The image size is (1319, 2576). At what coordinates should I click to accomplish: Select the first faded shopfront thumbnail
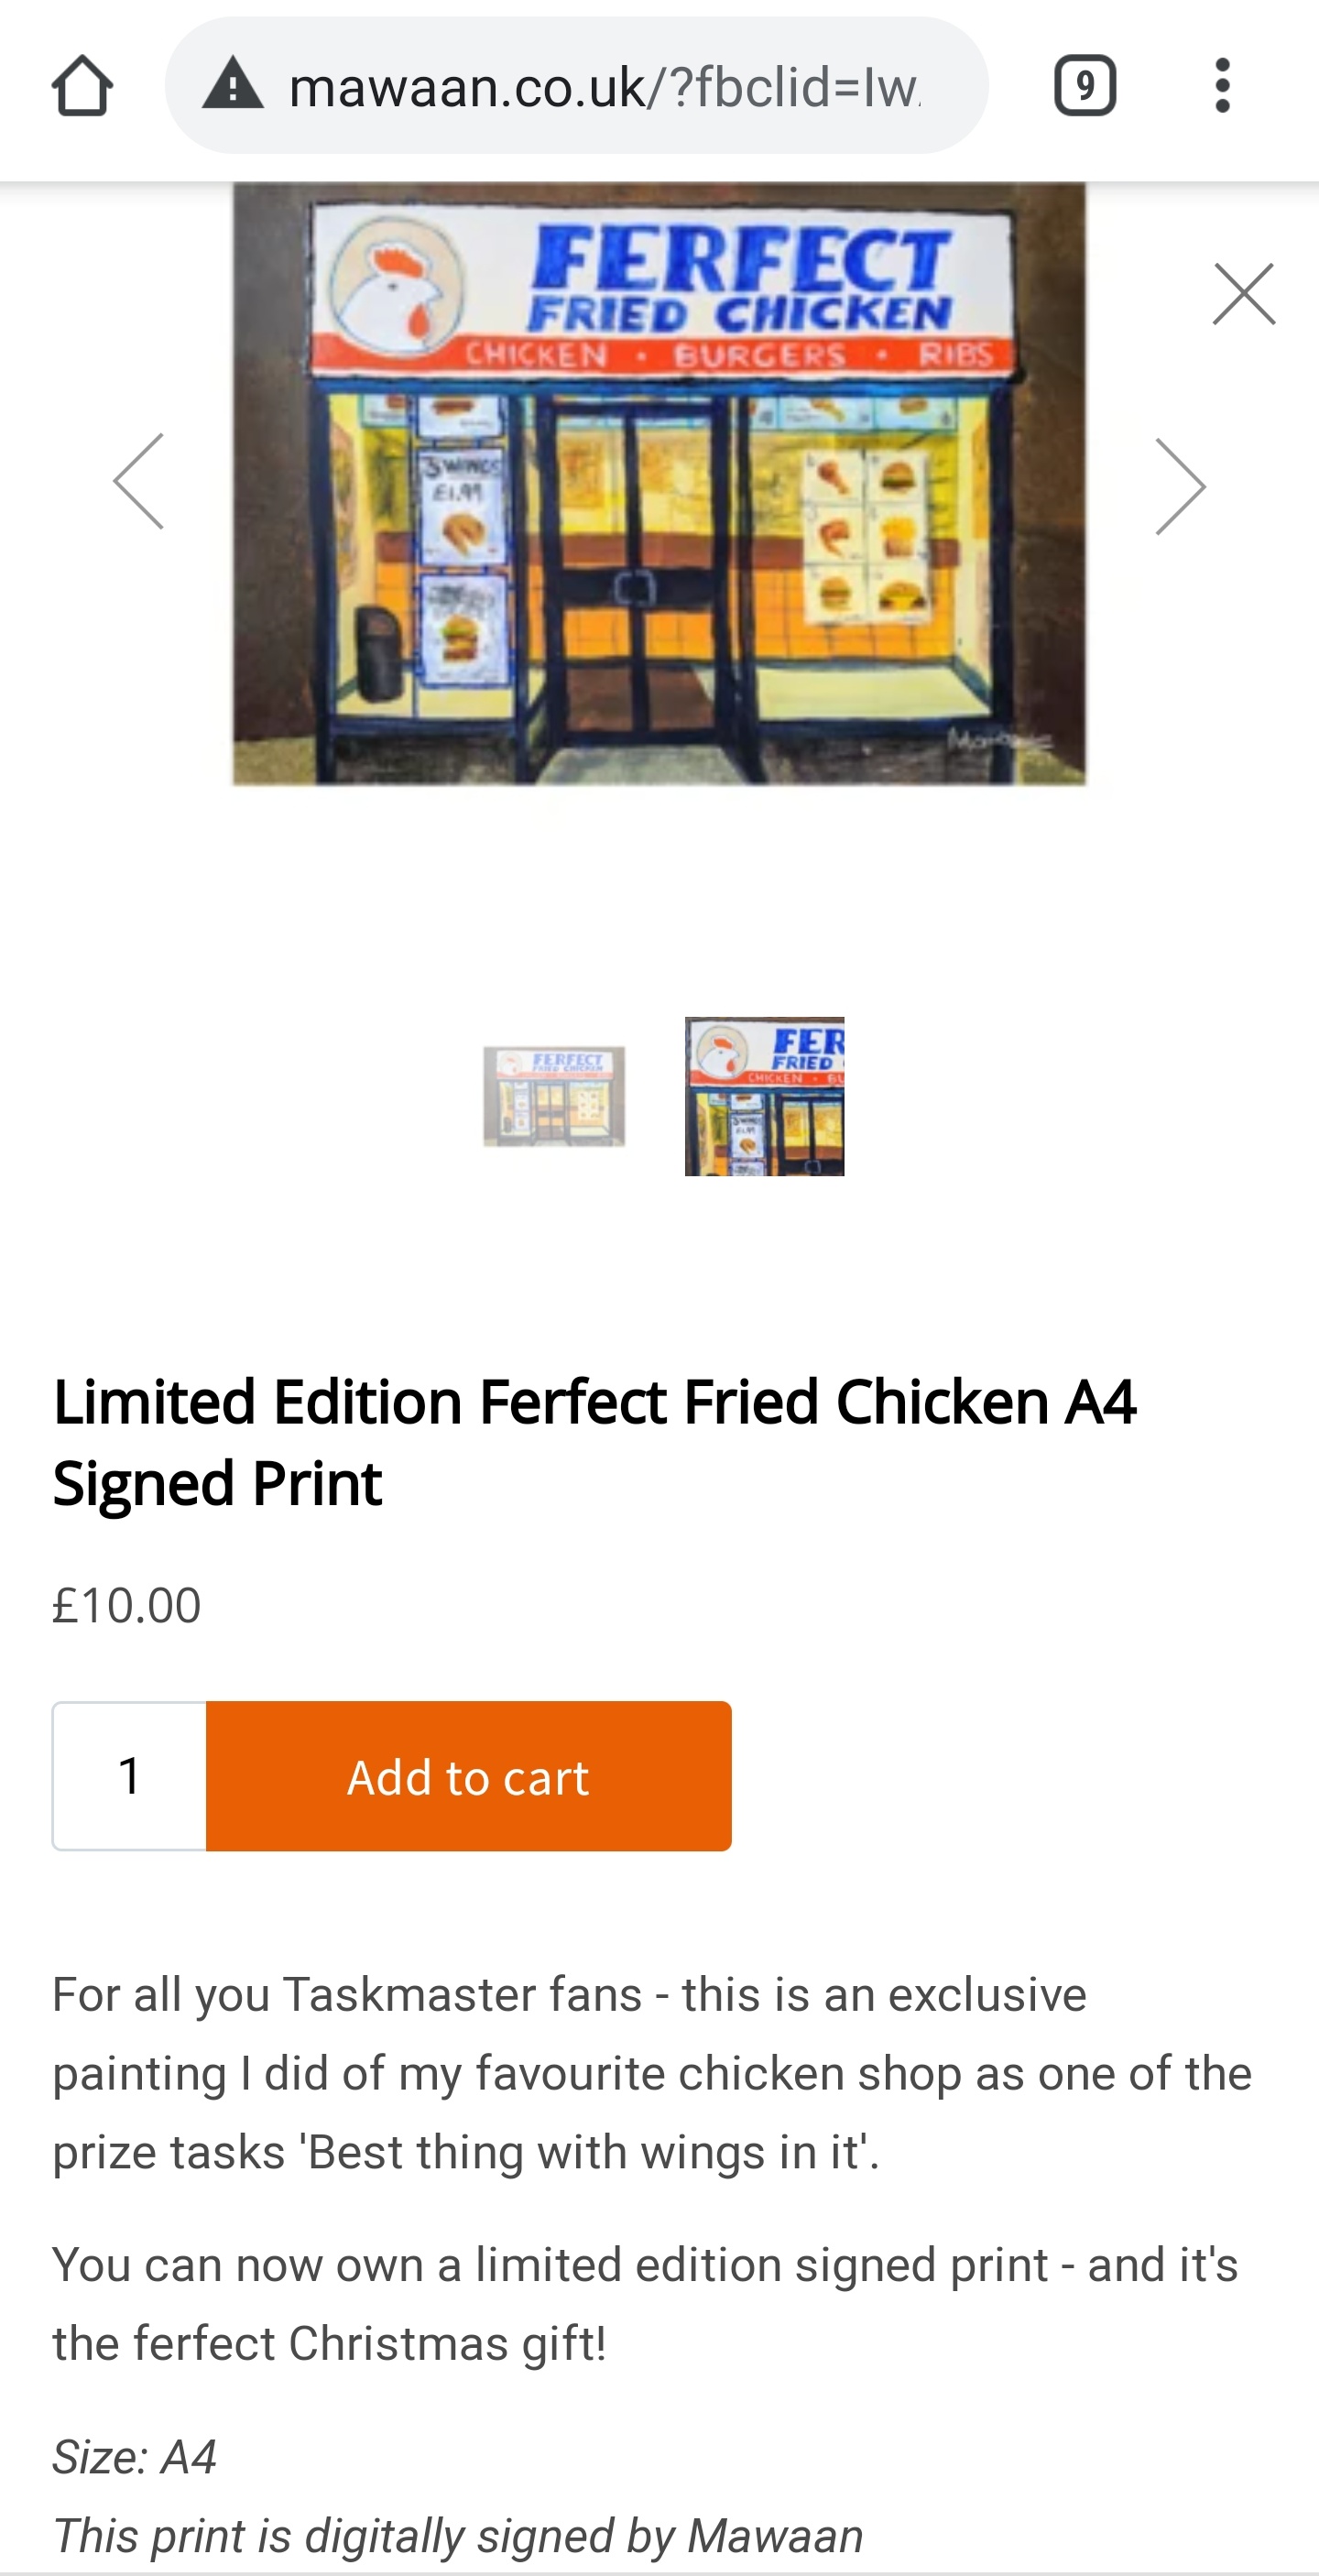point(554,1096)
